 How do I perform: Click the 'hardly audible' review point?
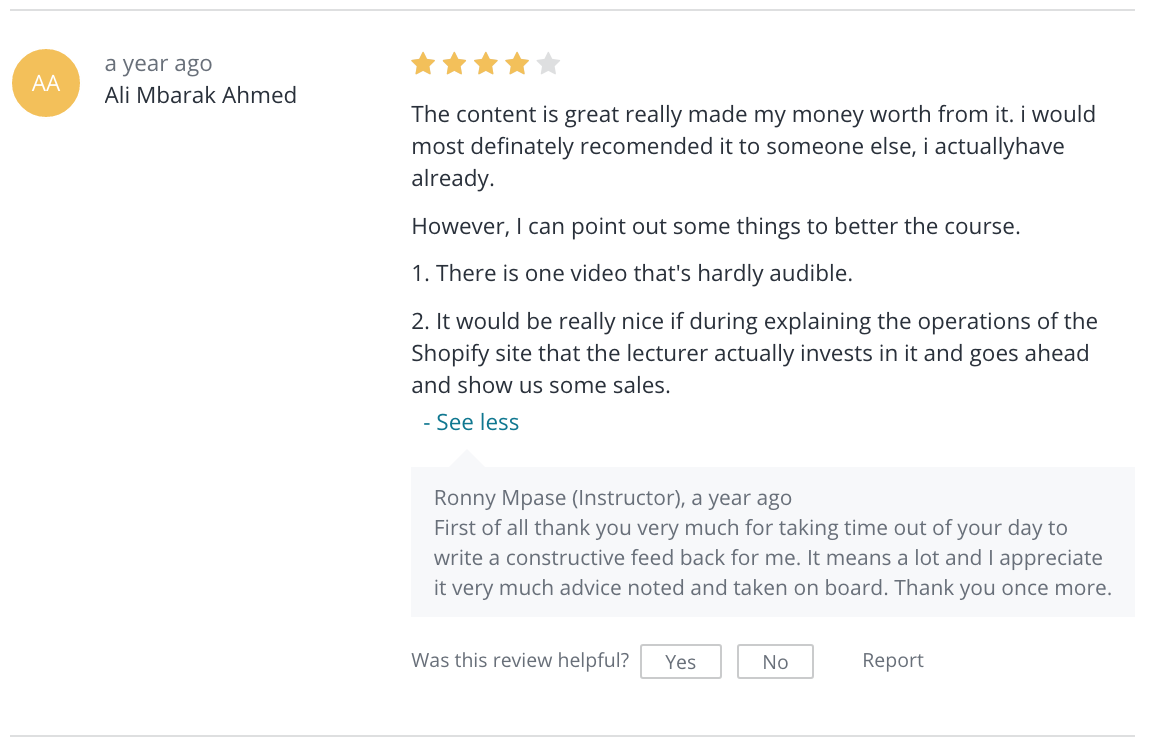click(632, 273)
